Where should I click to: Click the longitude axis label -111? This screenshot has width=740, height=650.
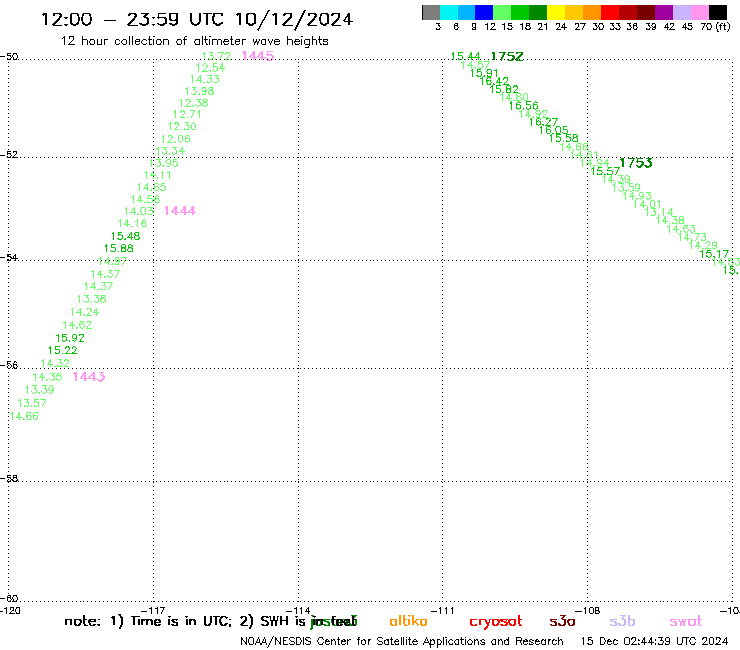[443, 611]
